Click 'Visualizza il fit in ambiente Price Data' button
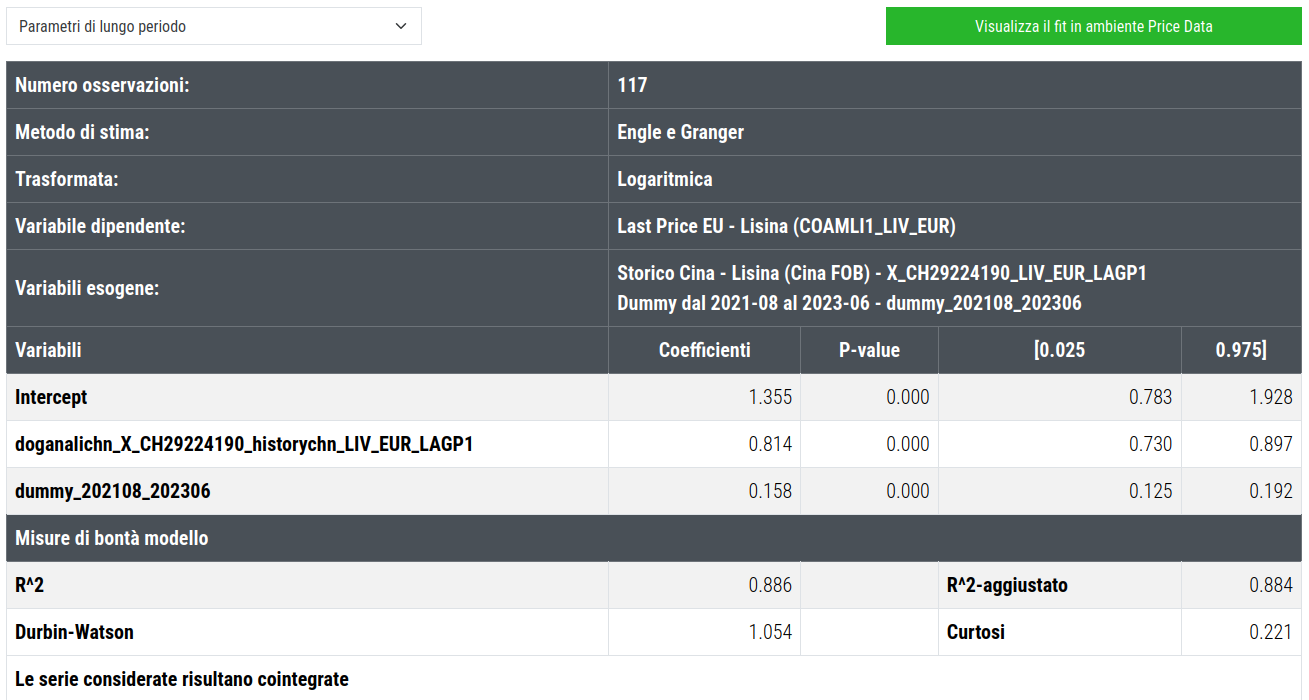The width and height of the screenshot is (1309, 700). point(1094,27)
